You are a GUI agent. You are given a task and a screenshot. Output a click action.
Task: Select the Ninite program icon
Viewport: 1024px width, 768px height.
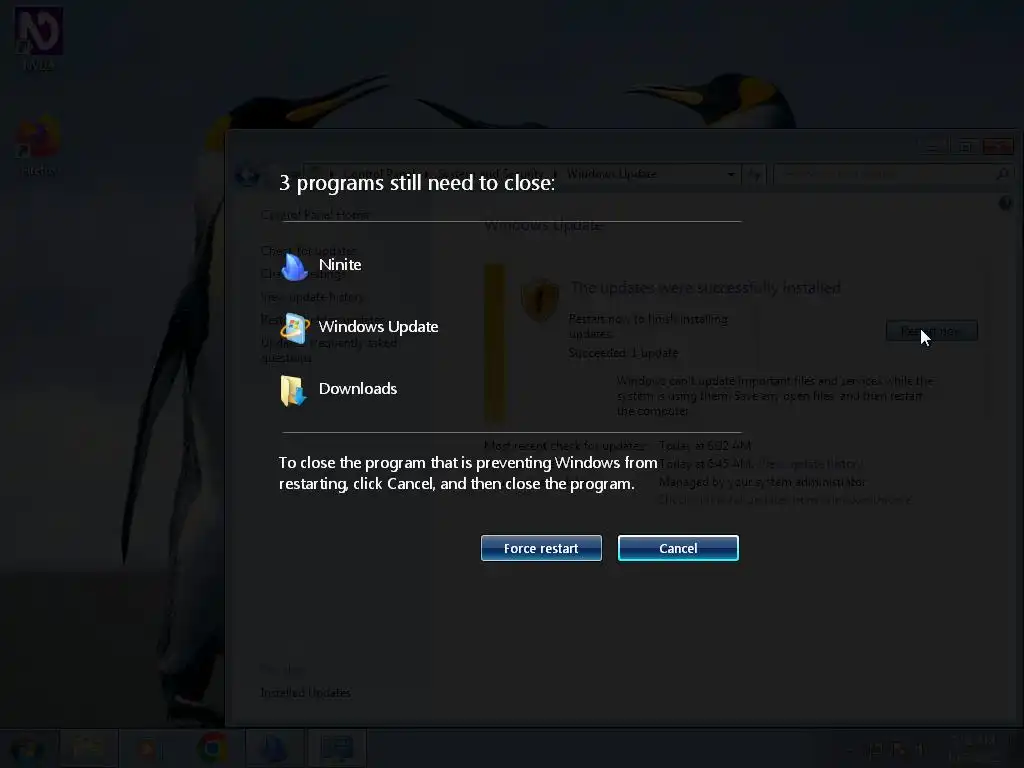[294, 266]
